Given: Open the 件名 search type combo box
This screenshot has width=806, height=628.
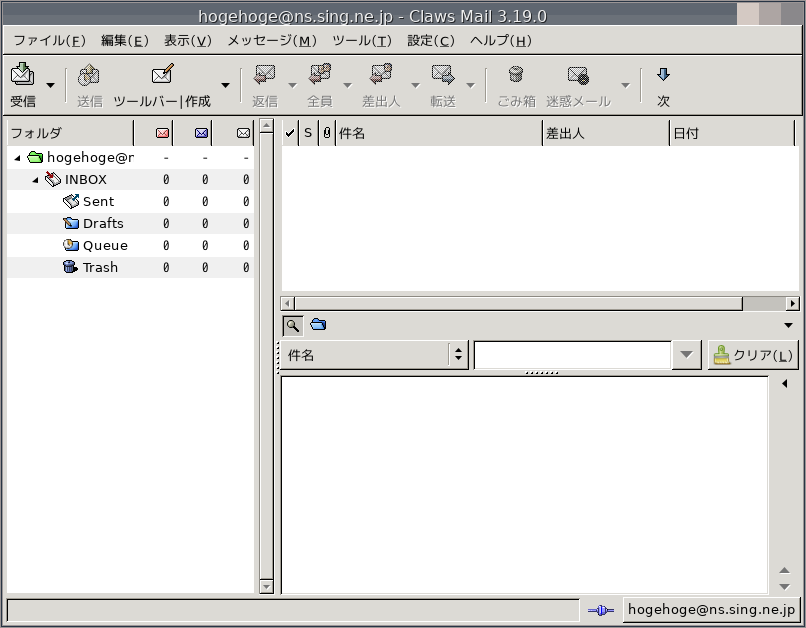Looking at the screenshot, I should 374,355.
